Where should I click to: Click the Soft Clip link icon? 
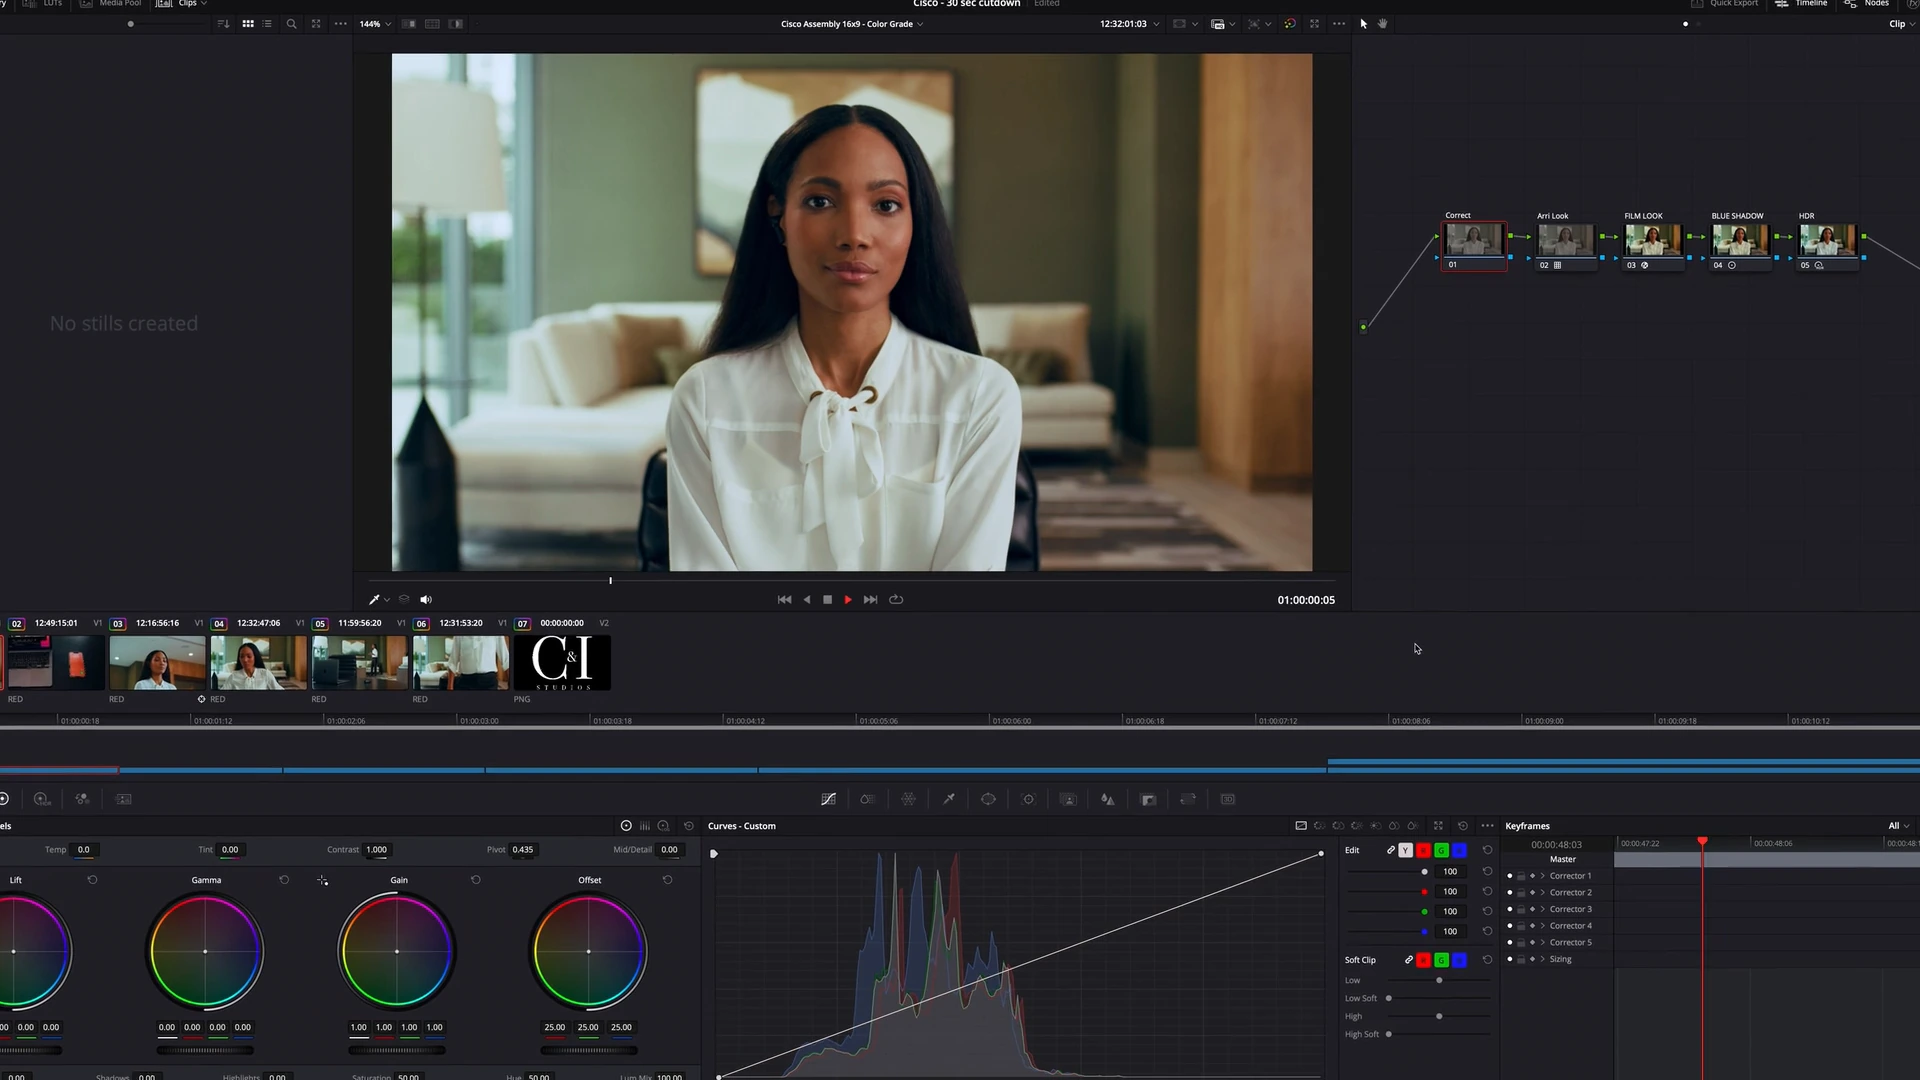pyautogui.click(x=1409, y=960)
